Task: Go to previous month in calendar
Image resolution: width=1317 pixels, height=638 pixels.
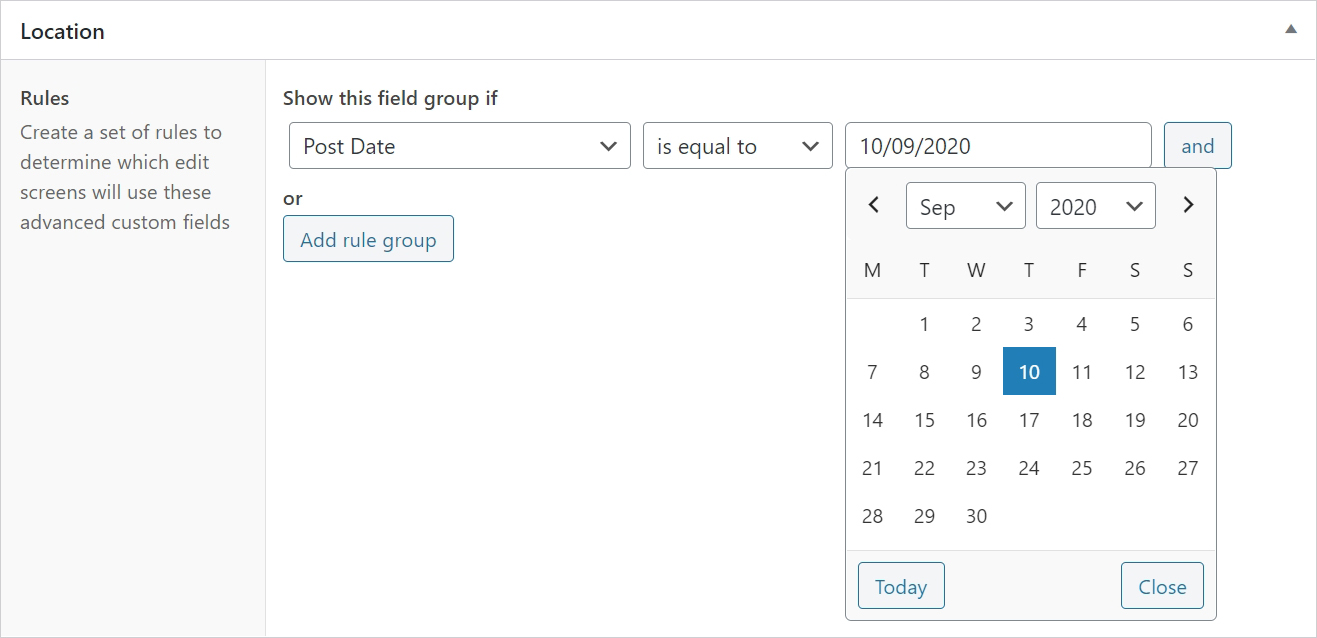Action: point(873,206)
